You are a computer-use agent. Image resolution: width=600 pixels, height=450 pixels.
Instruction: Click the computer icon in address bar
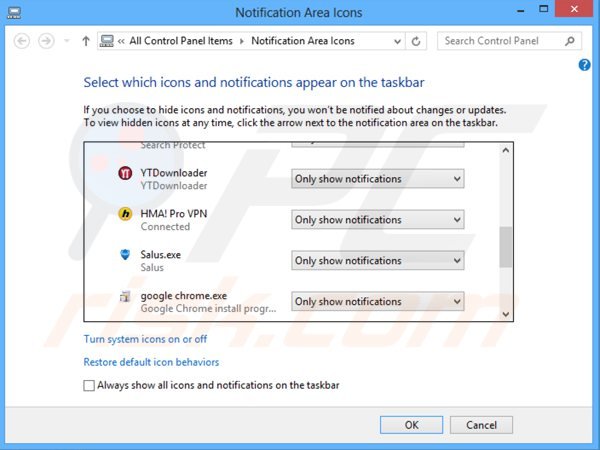point(106,41)
